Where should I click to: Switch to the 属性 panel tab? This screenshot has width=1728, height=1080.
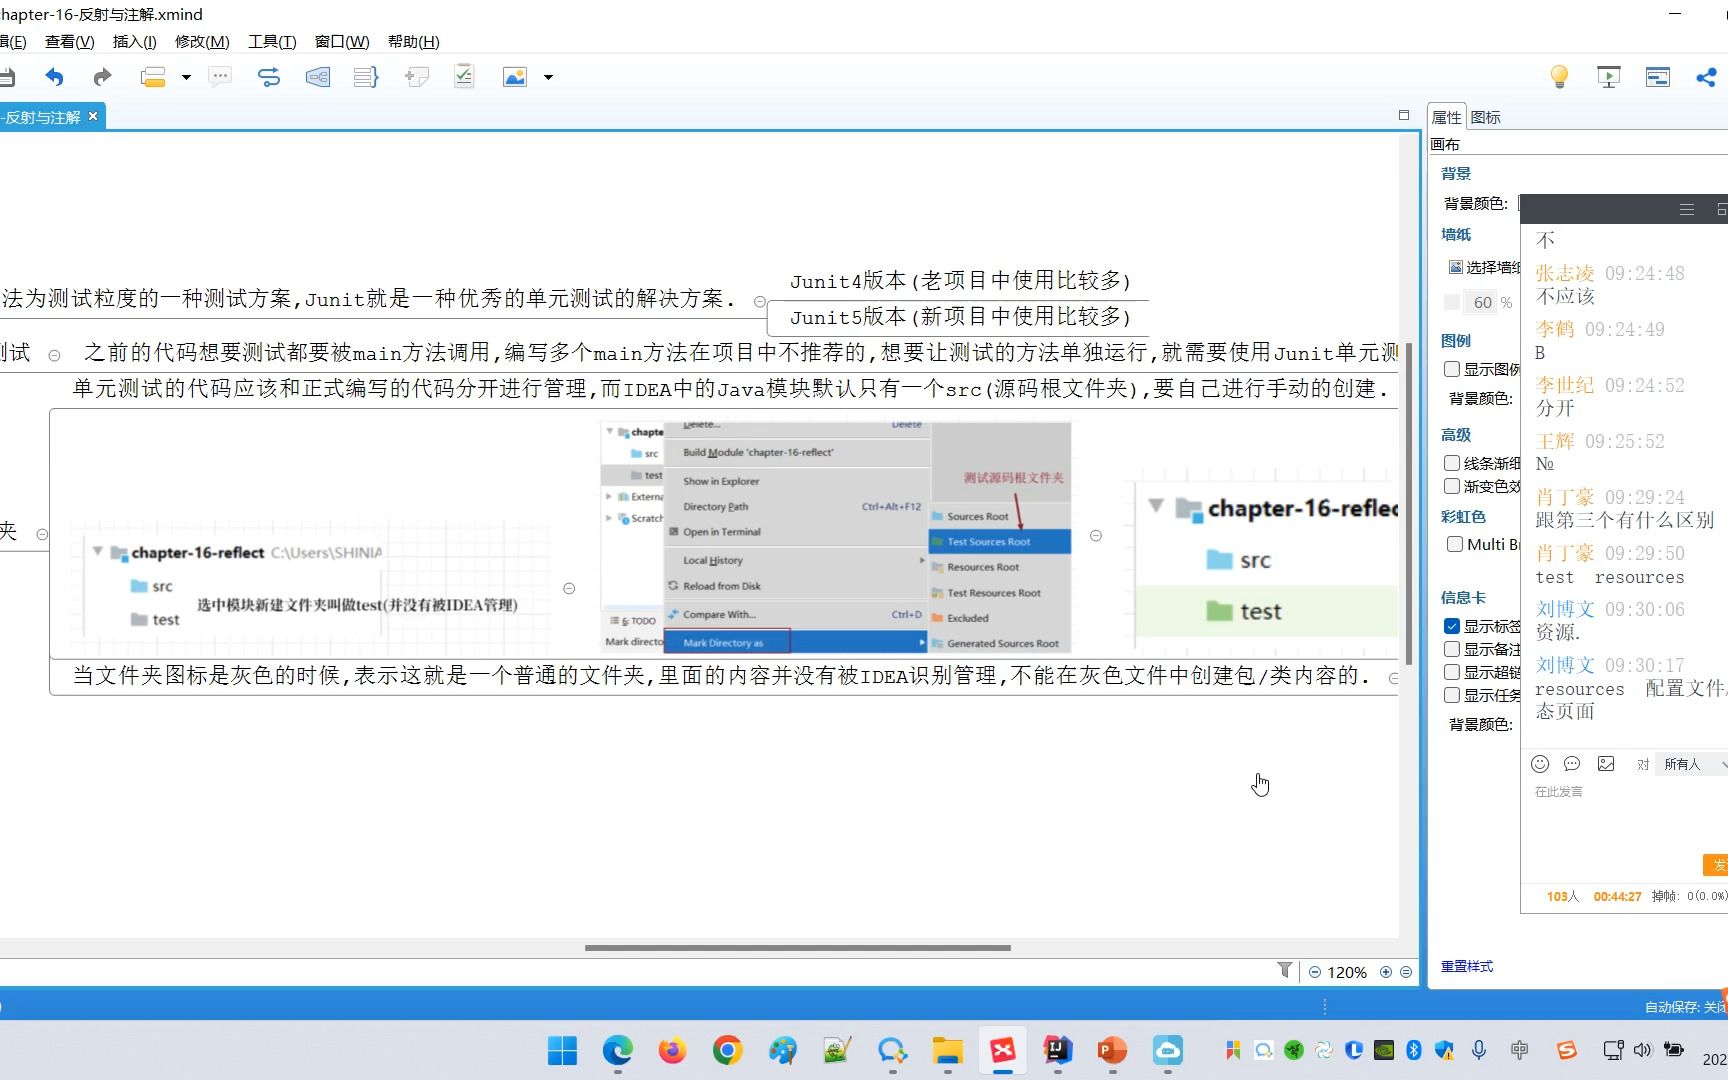pyautogui.click(x=1446, y=117)
